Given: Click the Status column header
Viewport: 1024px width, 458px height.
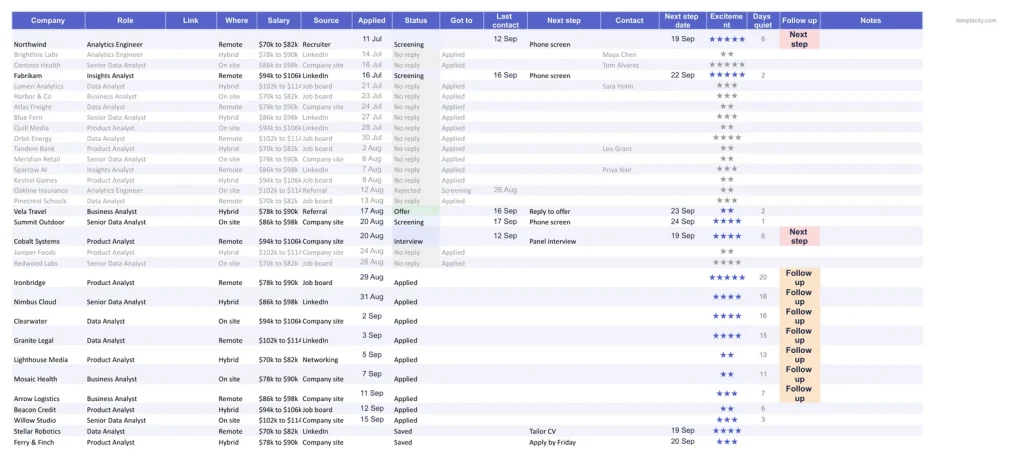Looking at the screenshot, I should [416, 20].
